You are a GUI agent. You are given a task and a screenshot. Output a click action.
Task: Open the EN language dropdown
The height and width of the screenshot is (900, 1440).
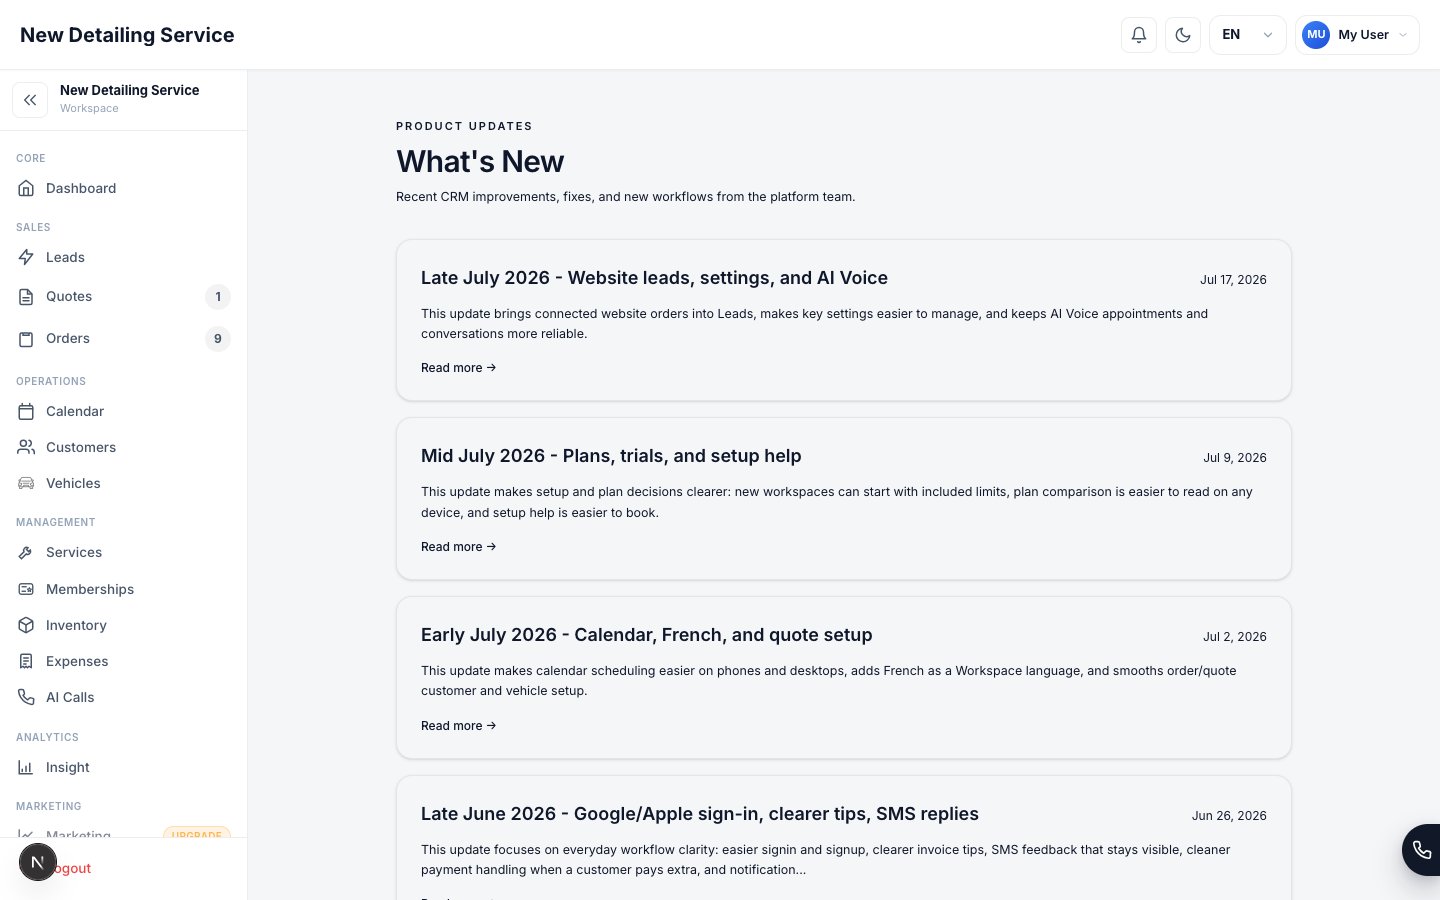click(x=1247, y=35)
